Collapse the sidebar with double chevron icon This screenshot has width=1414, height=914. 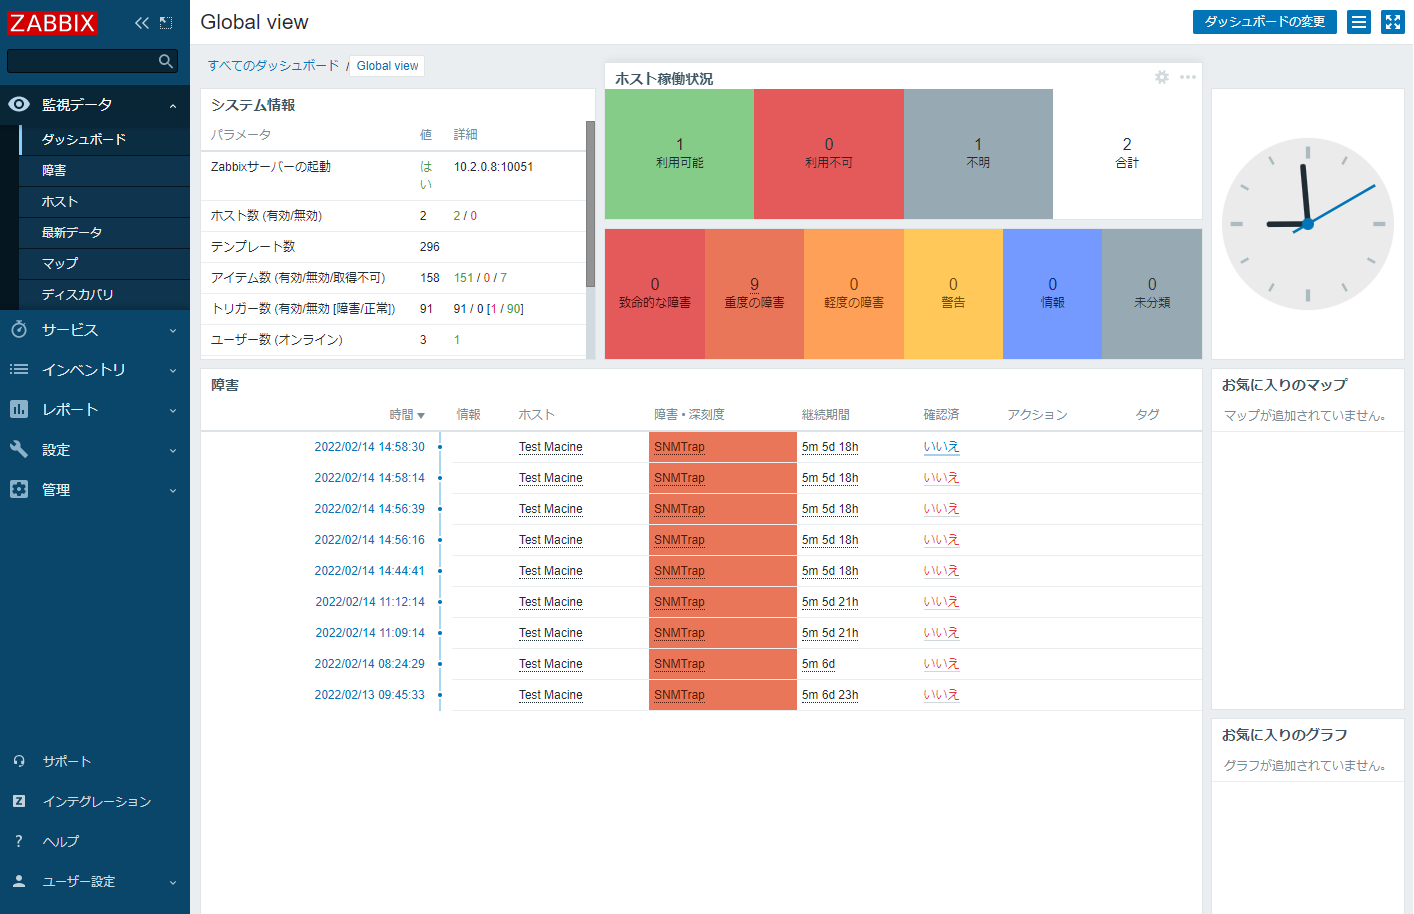tap(142, 23)
